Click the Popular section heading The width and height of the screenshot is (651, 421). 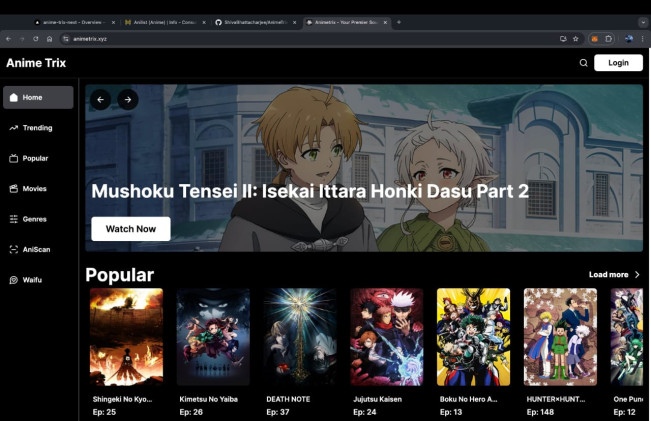[120, 275]
